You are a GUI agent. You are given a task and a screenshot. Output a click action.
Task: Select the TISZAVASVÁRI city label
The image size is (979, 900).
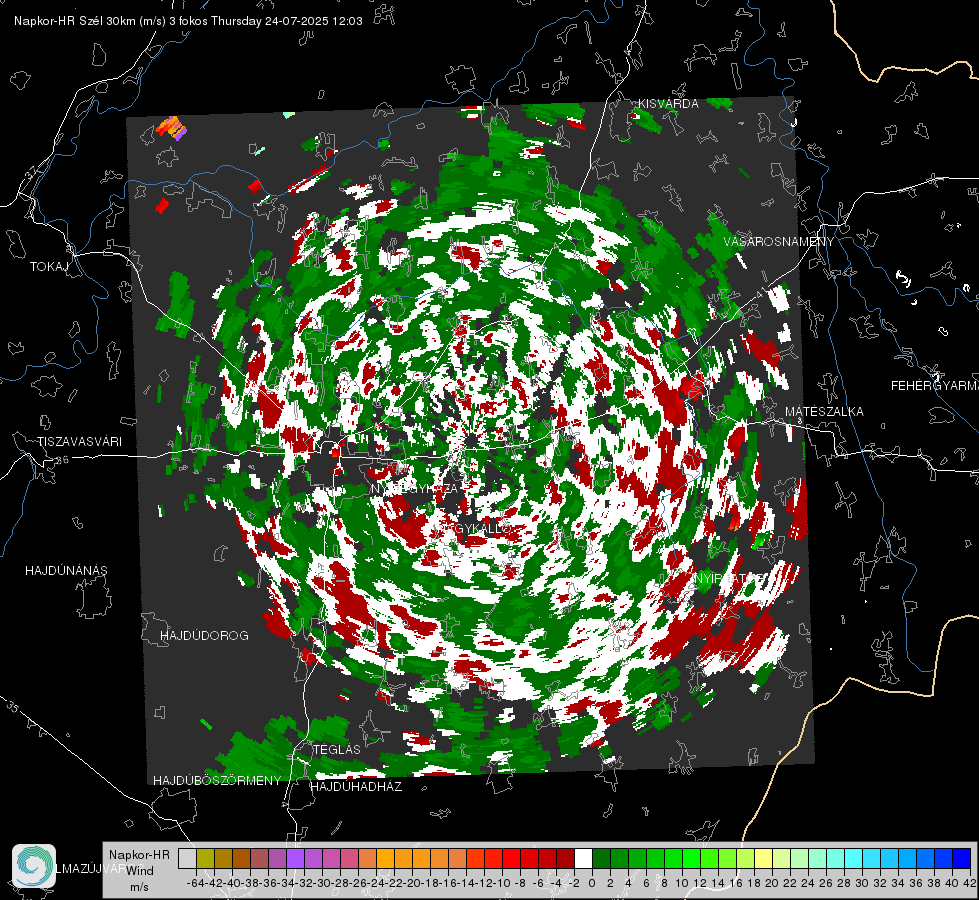[x=79, y=442]
